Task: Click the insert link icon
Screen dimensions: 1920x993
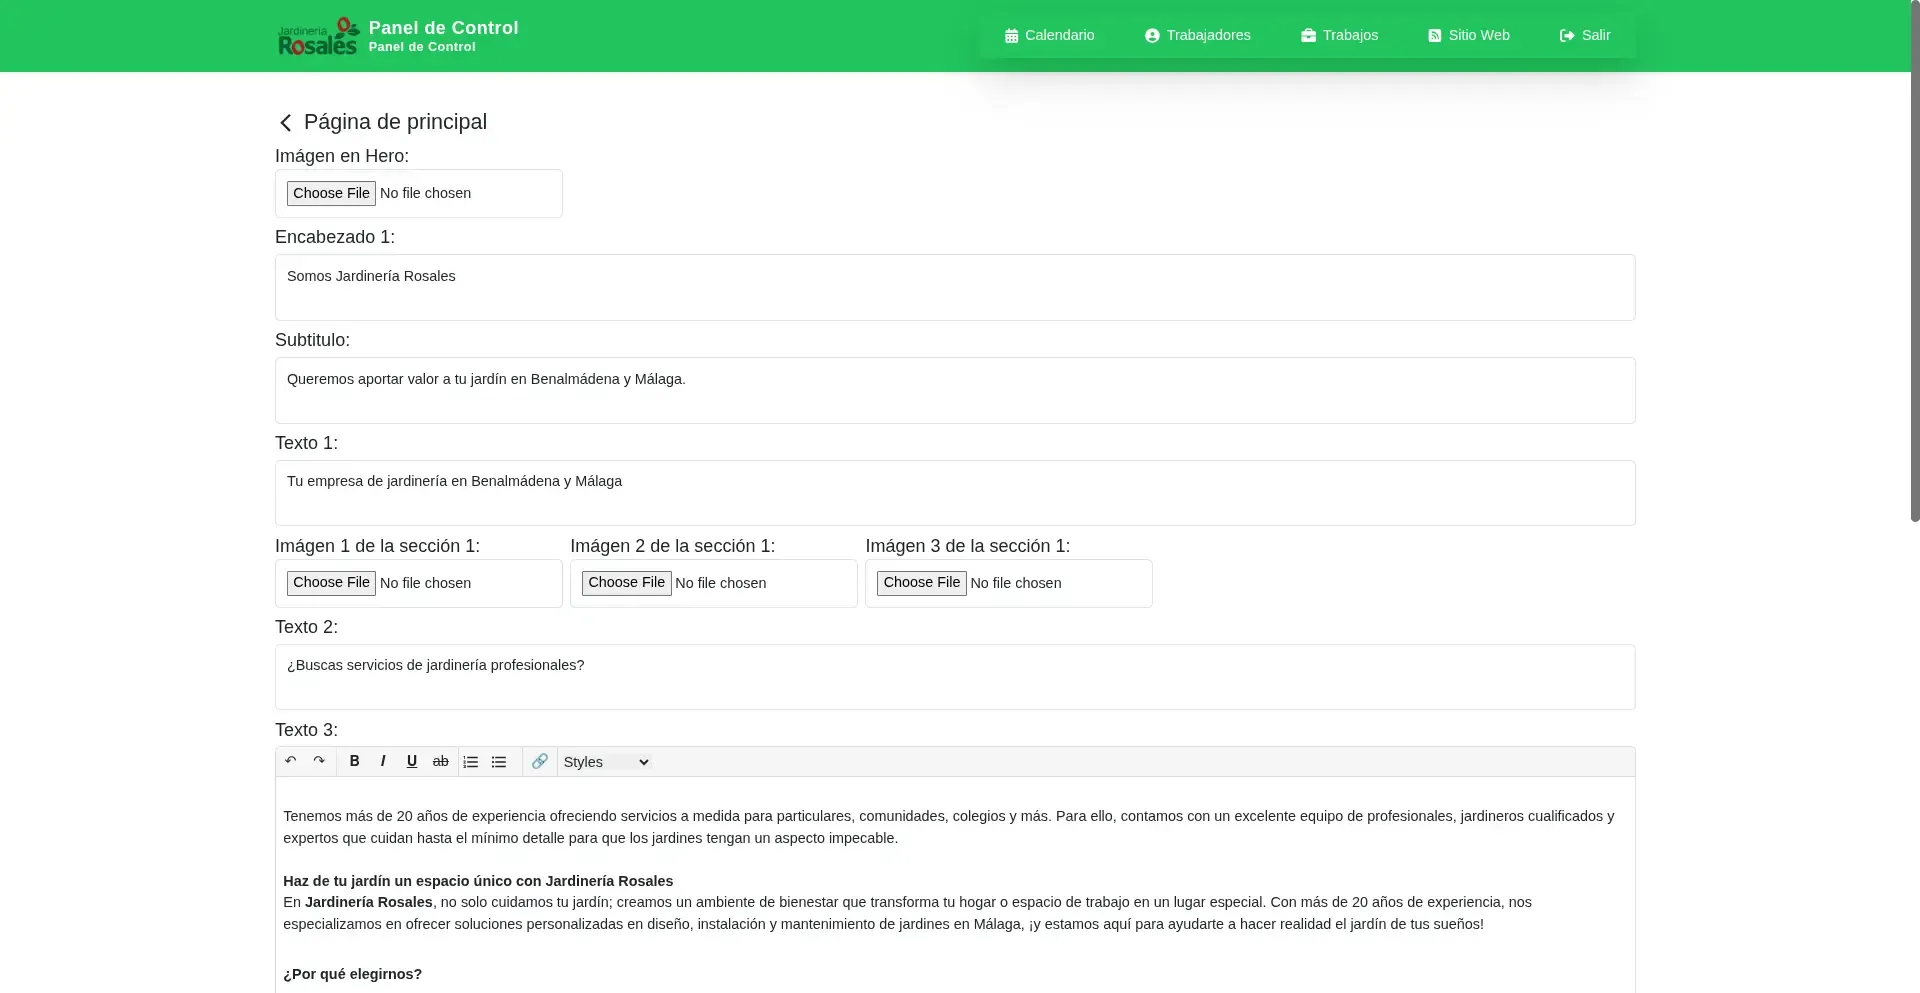Action: [x=540, y=761]
